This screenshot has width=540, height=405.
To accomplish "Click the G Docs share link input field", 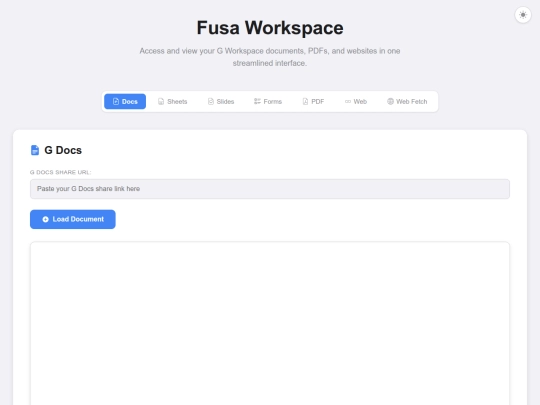I will tap(270, 189).
